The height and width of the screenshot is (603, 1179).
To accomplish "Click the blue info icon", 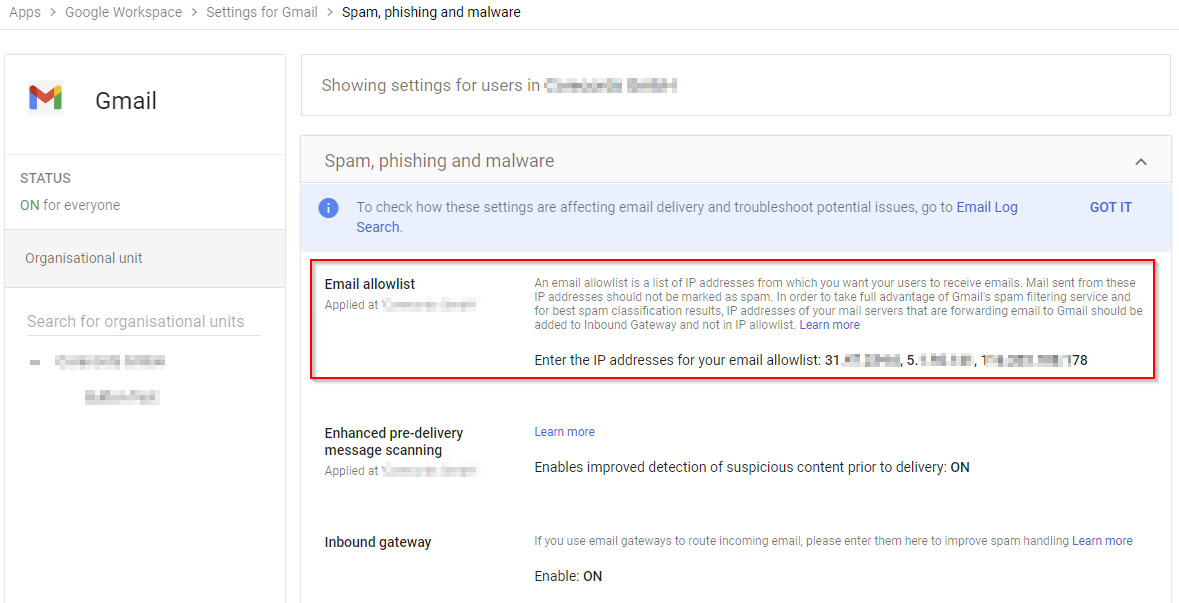I will [x=328, y=208].
